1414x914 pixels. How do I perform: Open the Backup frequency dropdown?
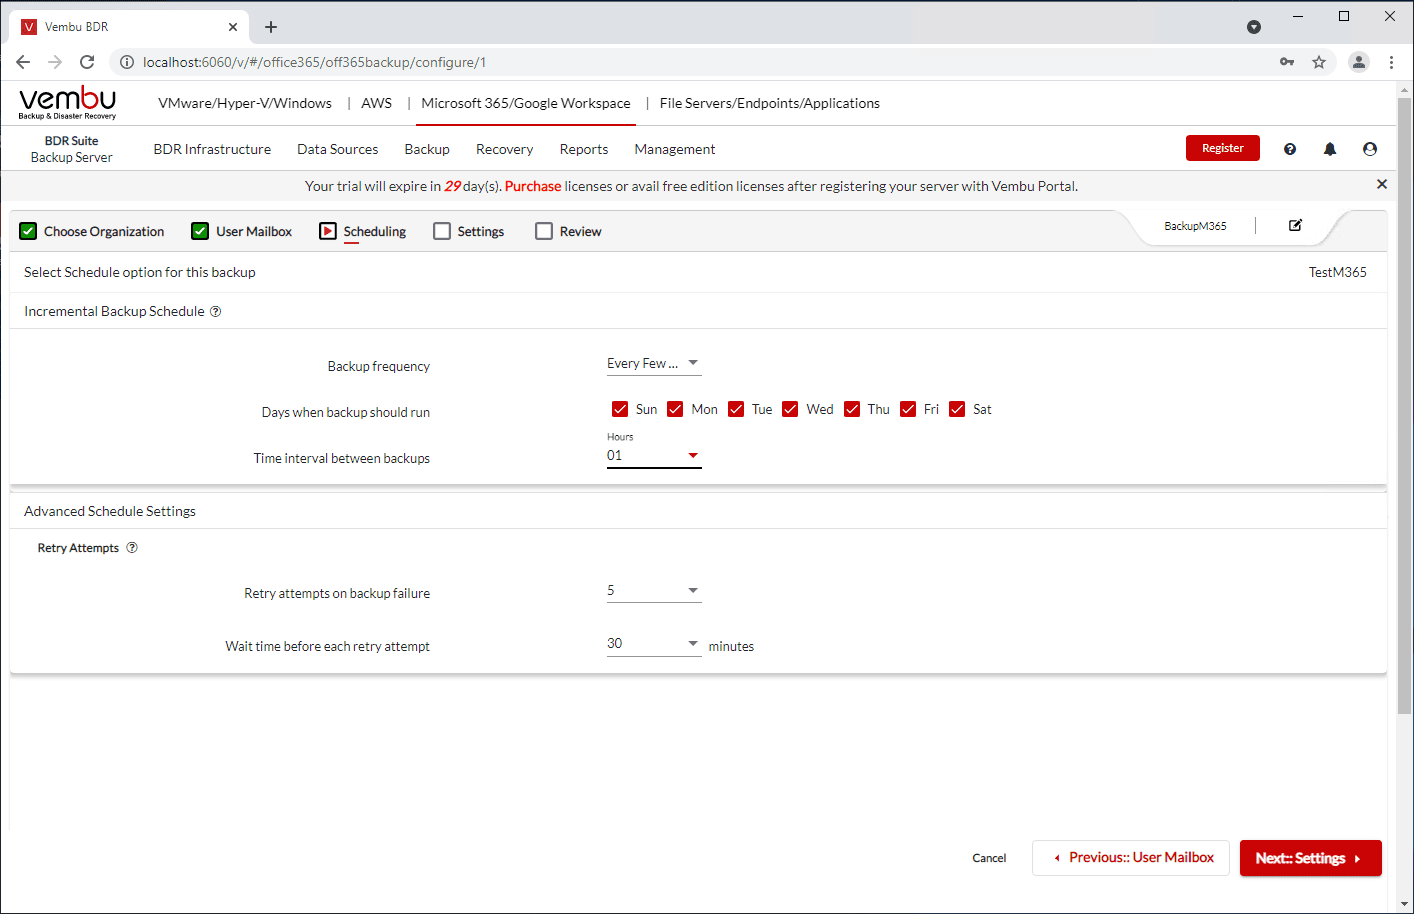tap(654, 364)
